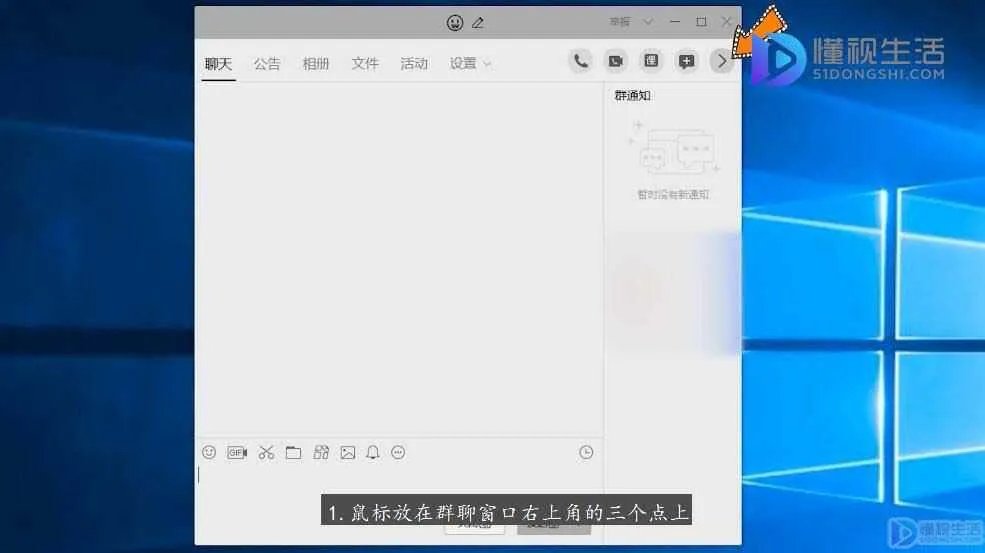Open the apps grid icon in chat toolbar
Image resolution: width=985 pixels, height=553 pixels.
(x=321, y=452)
